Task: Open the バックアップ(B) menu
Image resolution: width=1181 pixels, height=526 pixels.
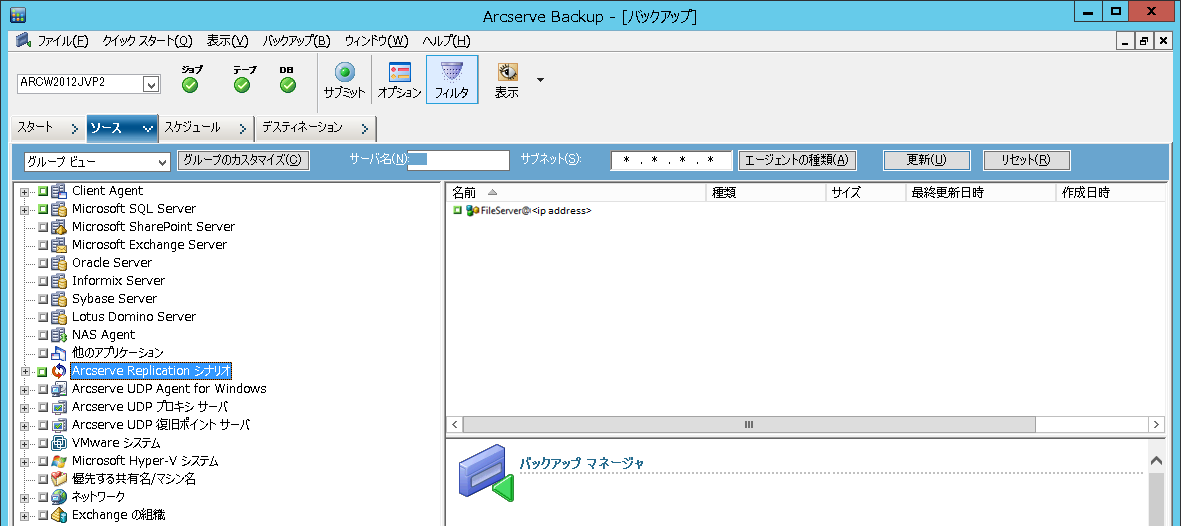Action: tap(297, 41)
